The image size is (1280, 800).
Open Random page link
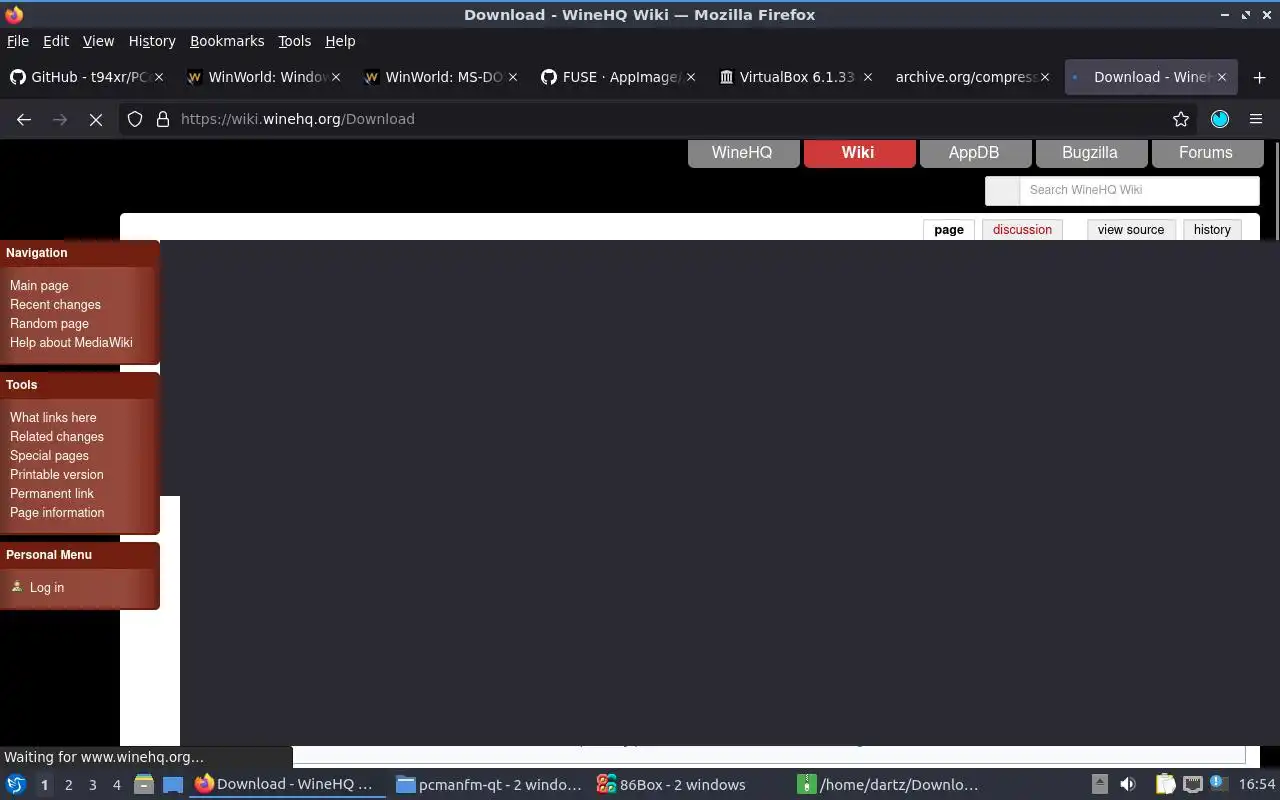coord(49,324)
